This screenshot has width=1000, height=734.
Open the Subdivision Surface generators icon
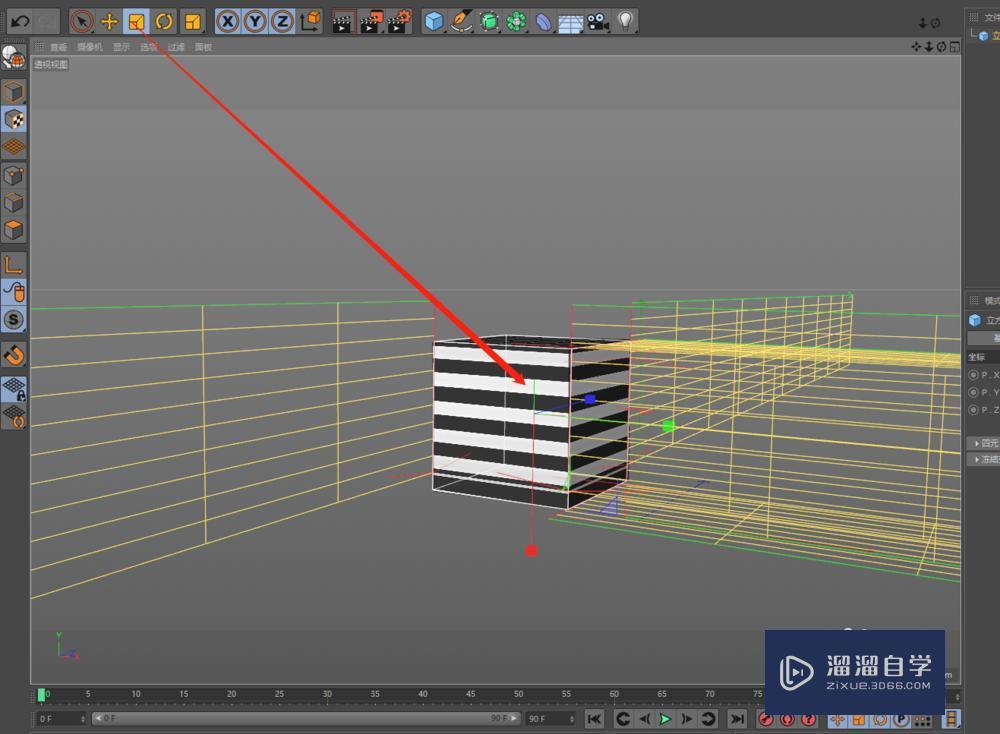489,22
